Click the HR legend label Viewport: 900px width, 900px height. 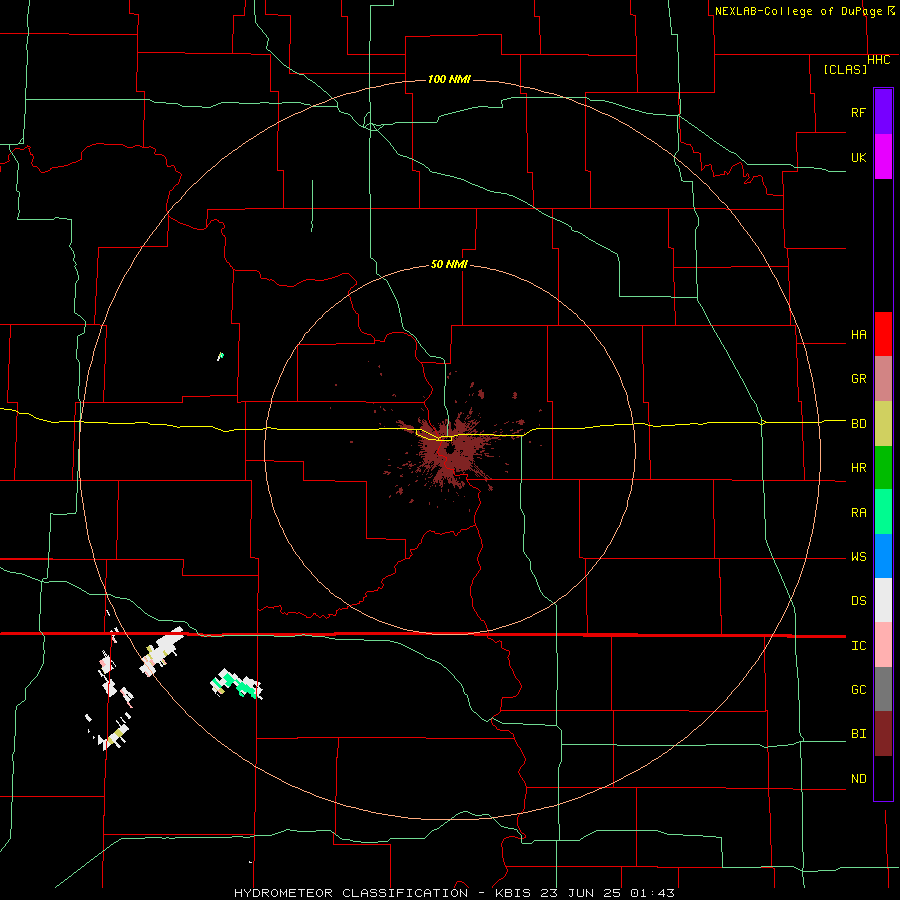point(859,468)
